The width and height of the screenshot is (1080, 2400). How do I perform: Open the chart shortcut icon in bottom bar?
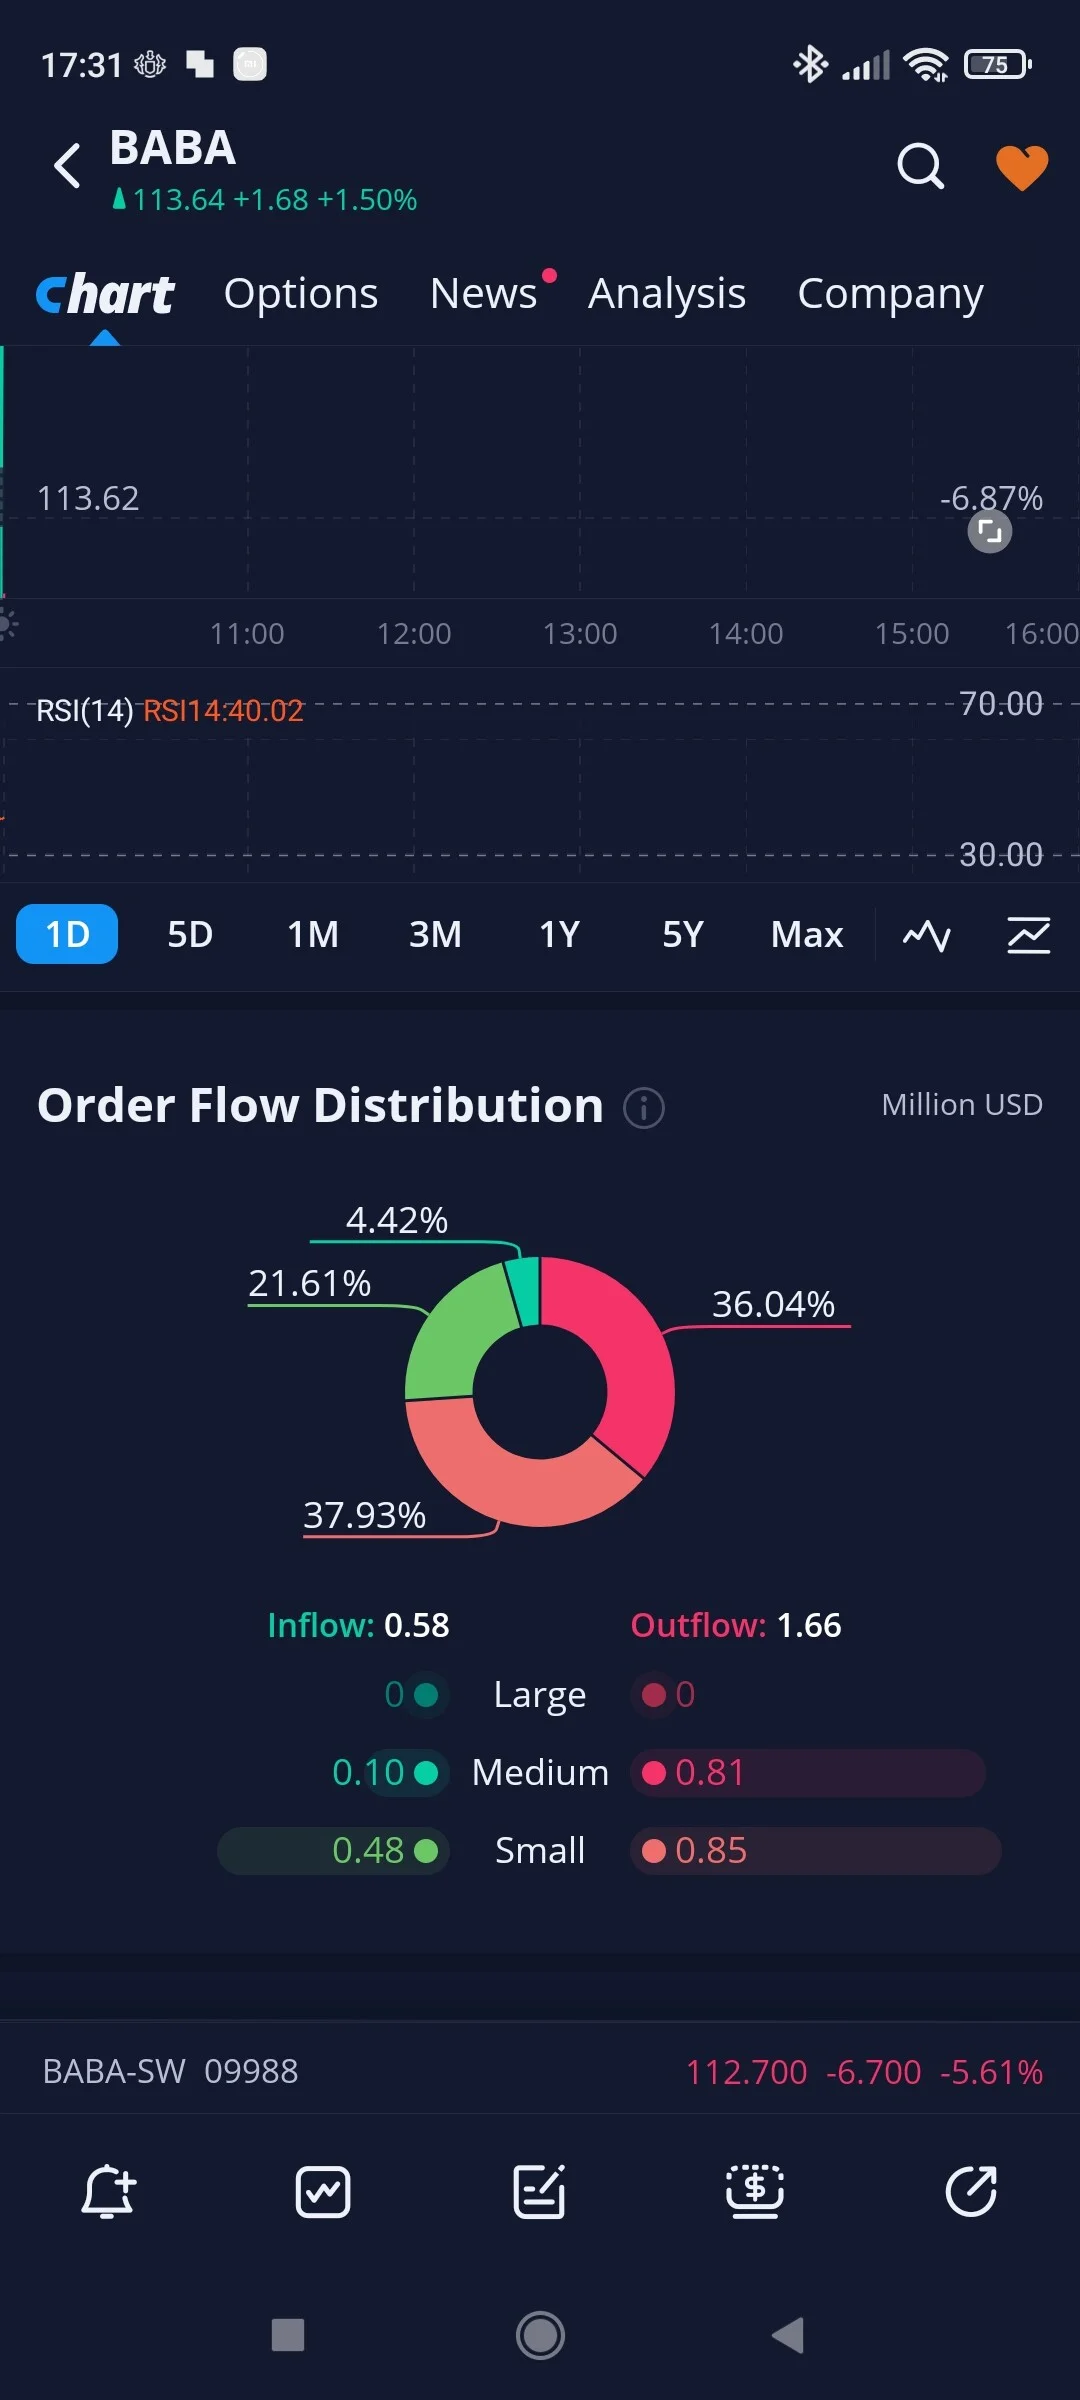point(323,2192)
